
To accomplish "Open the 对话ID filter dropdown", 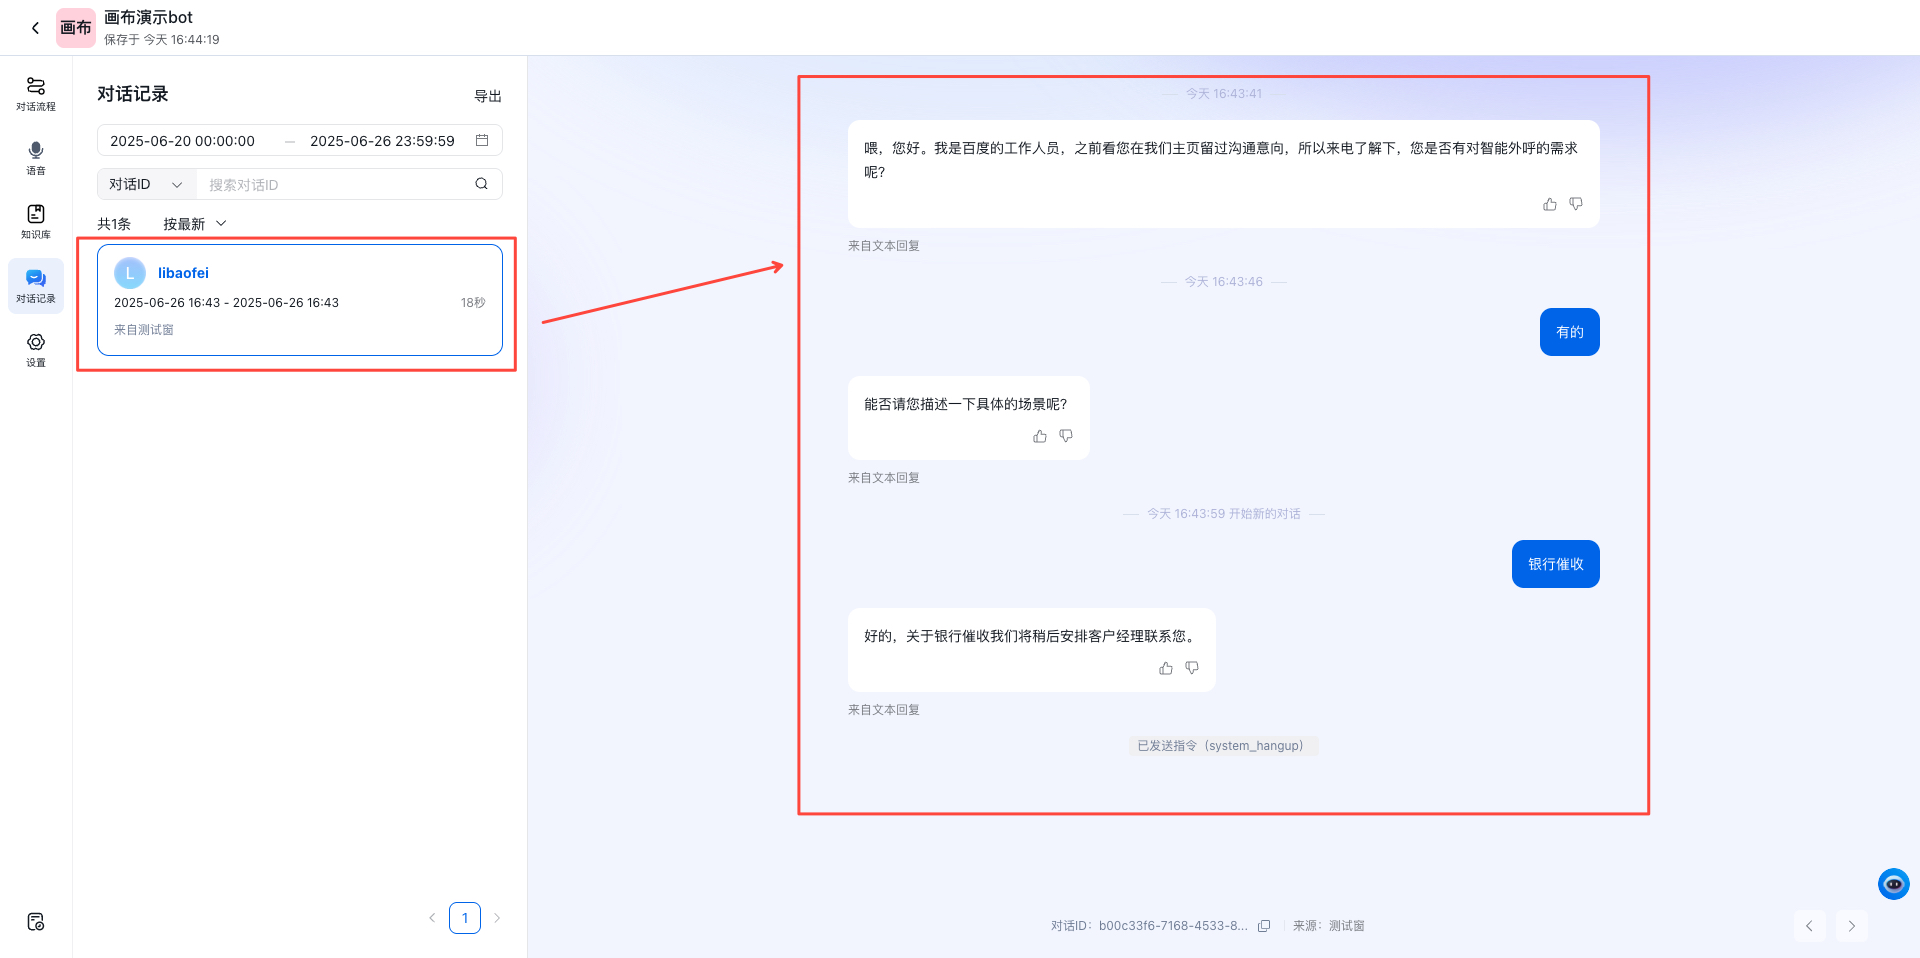I will point(145,184).
